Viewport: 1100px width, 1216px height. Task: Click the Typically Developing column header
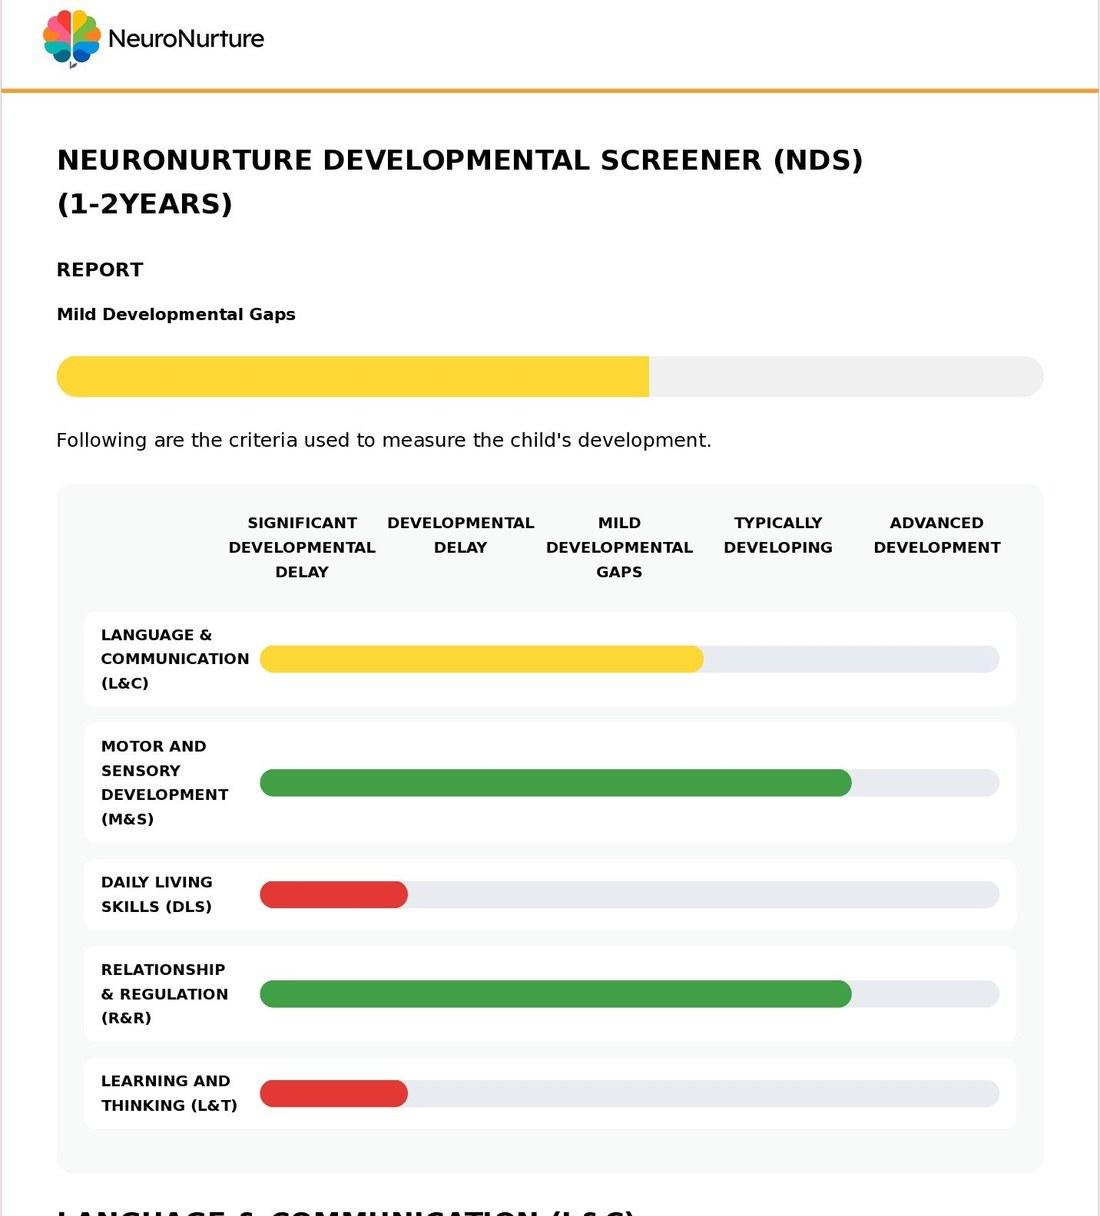[778, 535]
